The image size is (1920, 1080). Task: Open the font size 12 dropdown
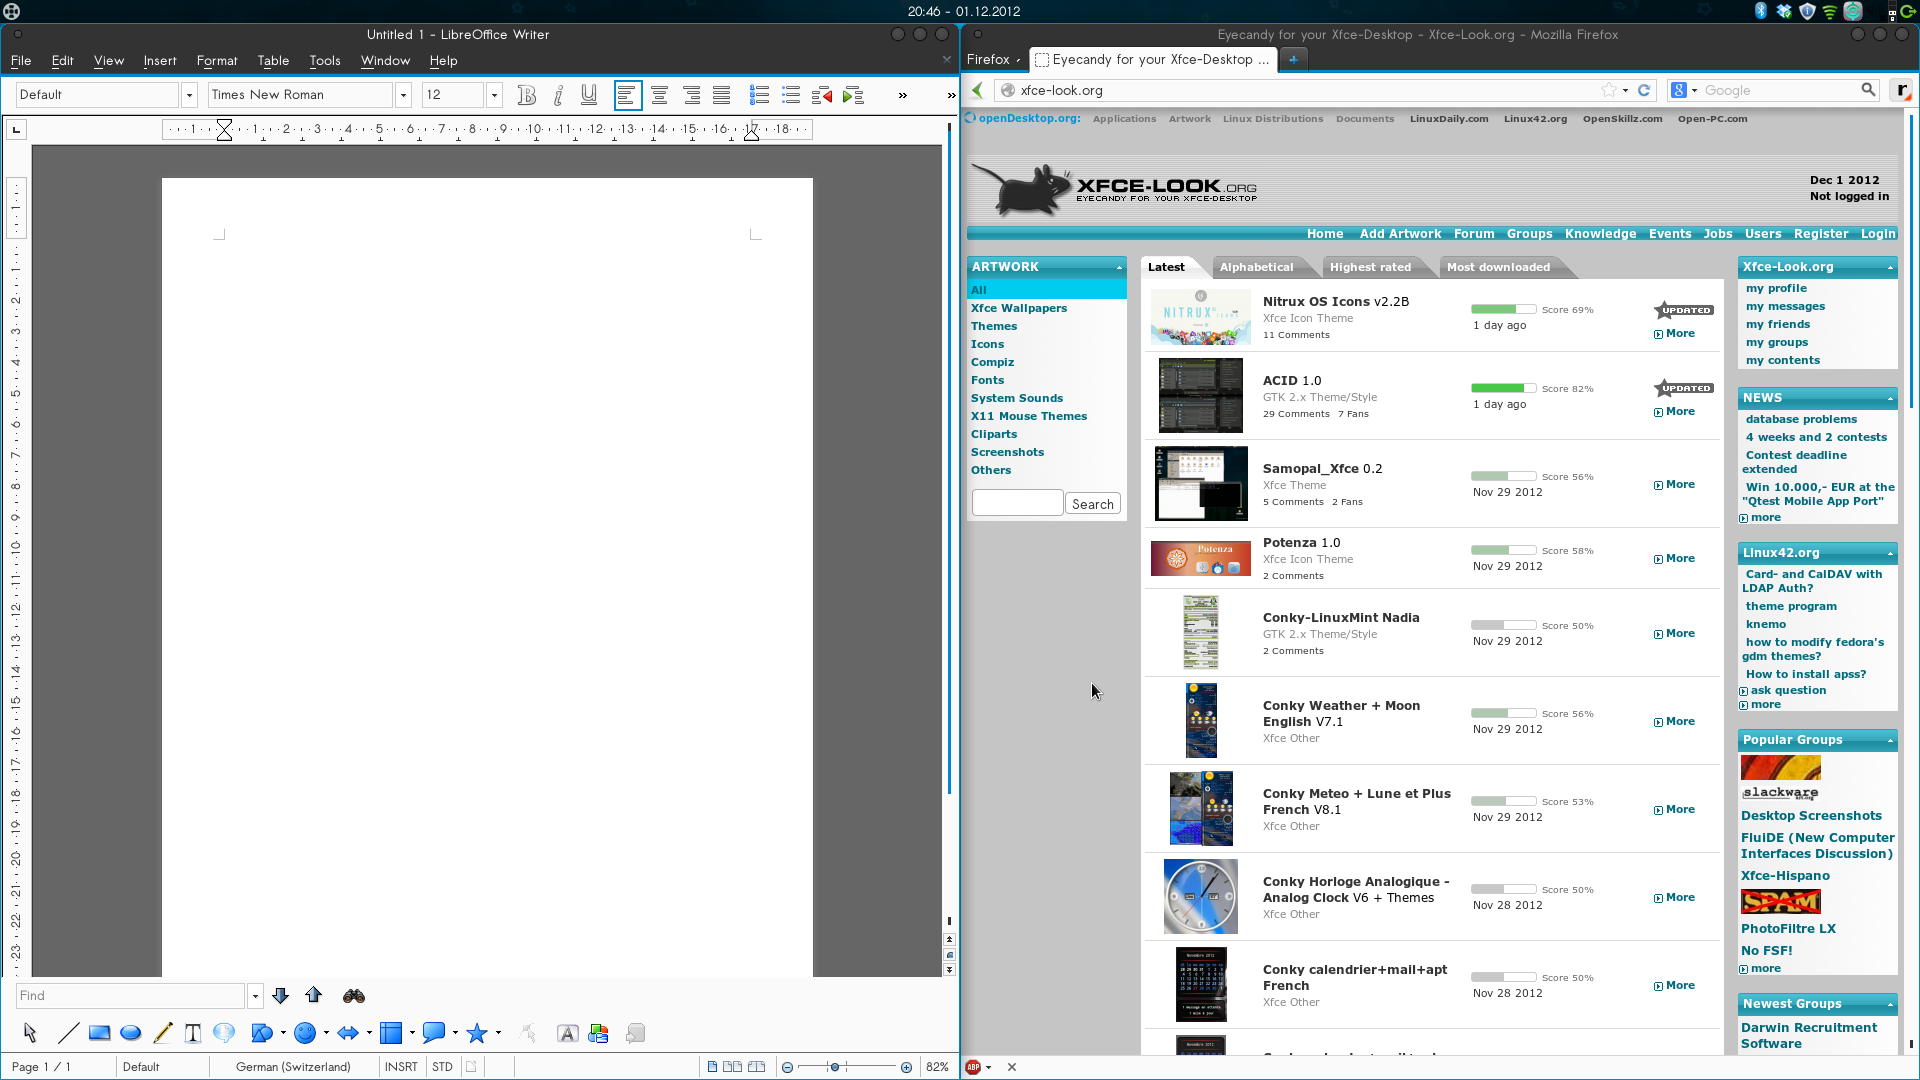tap(493, 95)
